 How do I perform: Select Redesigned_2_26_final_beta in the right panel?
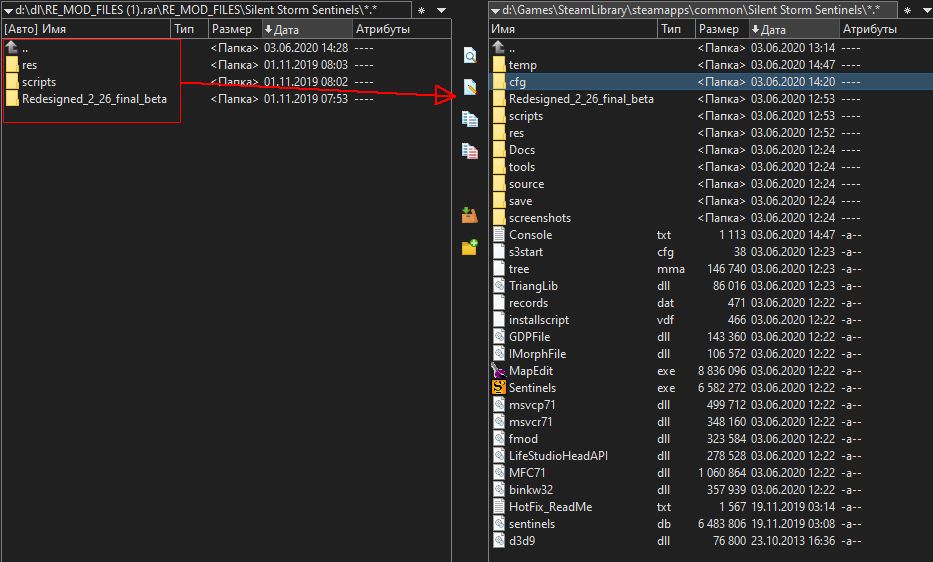(711, 99)
